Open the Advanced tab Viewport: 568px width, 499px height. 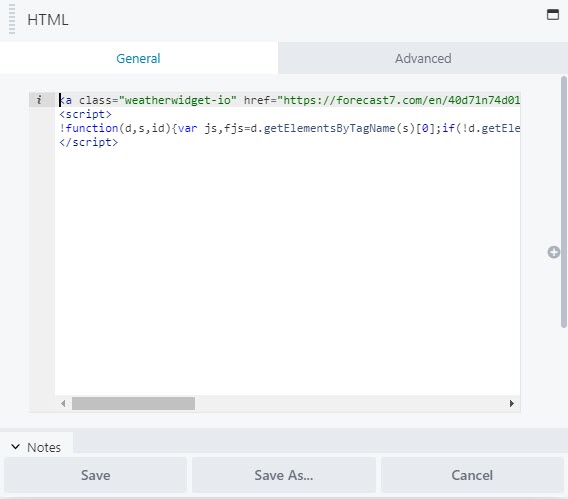423,58
